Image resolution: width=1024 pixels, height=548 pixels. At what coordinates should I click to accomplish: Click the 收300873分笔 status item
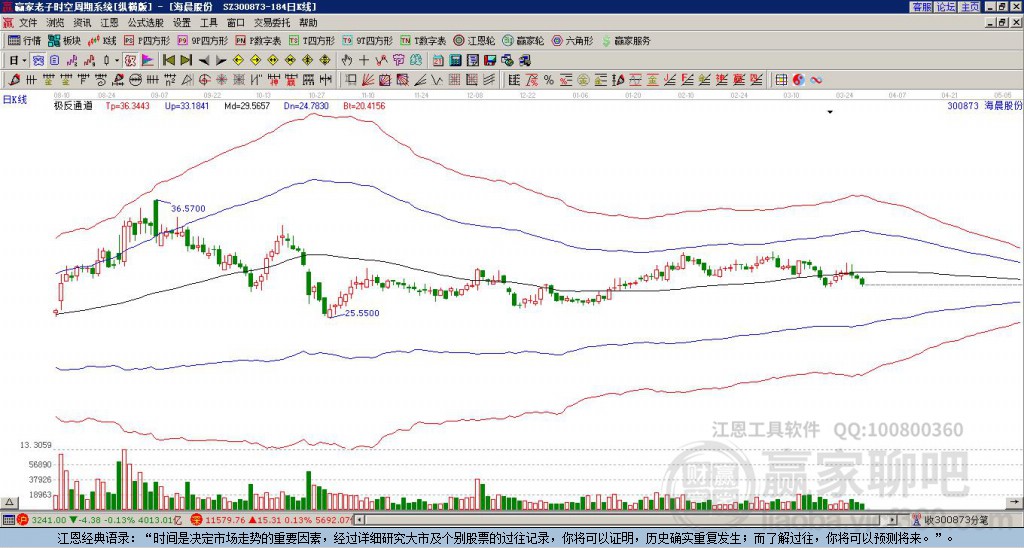tap(950, 520)
